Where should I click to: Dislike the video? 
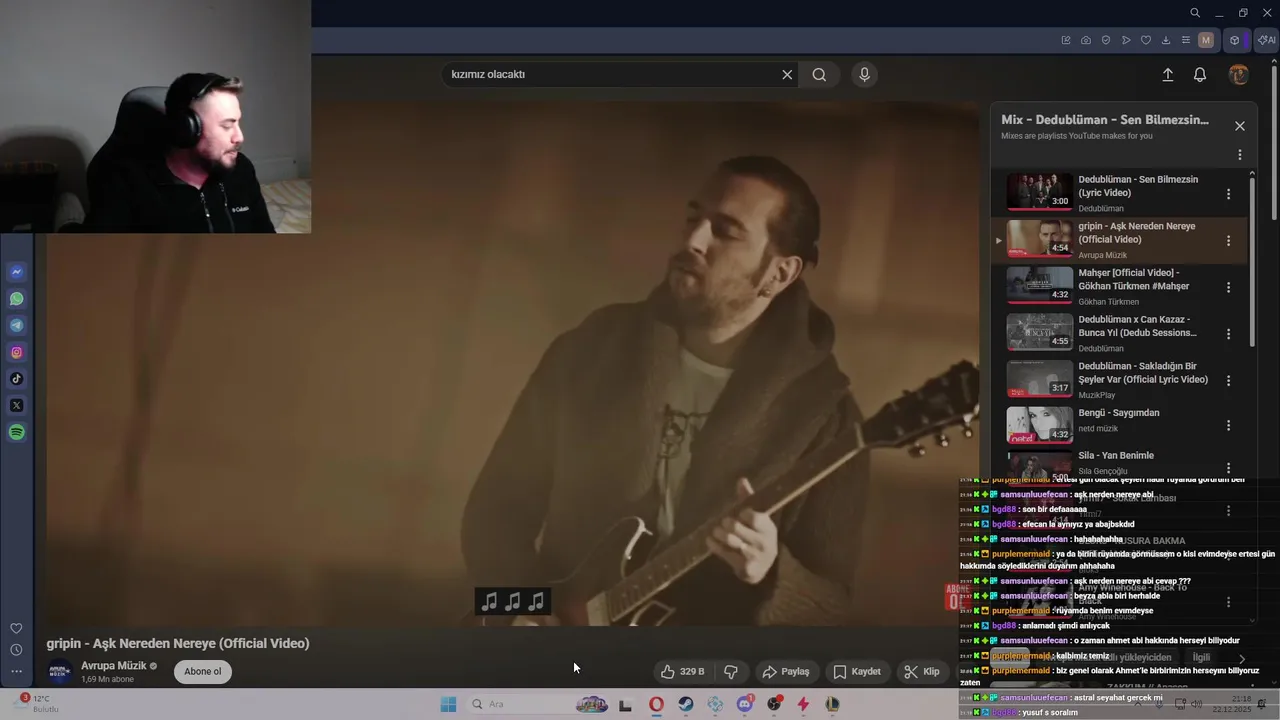[x=731, y=672]
